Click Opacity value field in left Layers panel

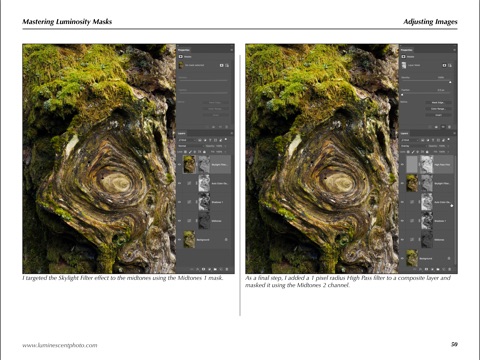coord(219,146)
